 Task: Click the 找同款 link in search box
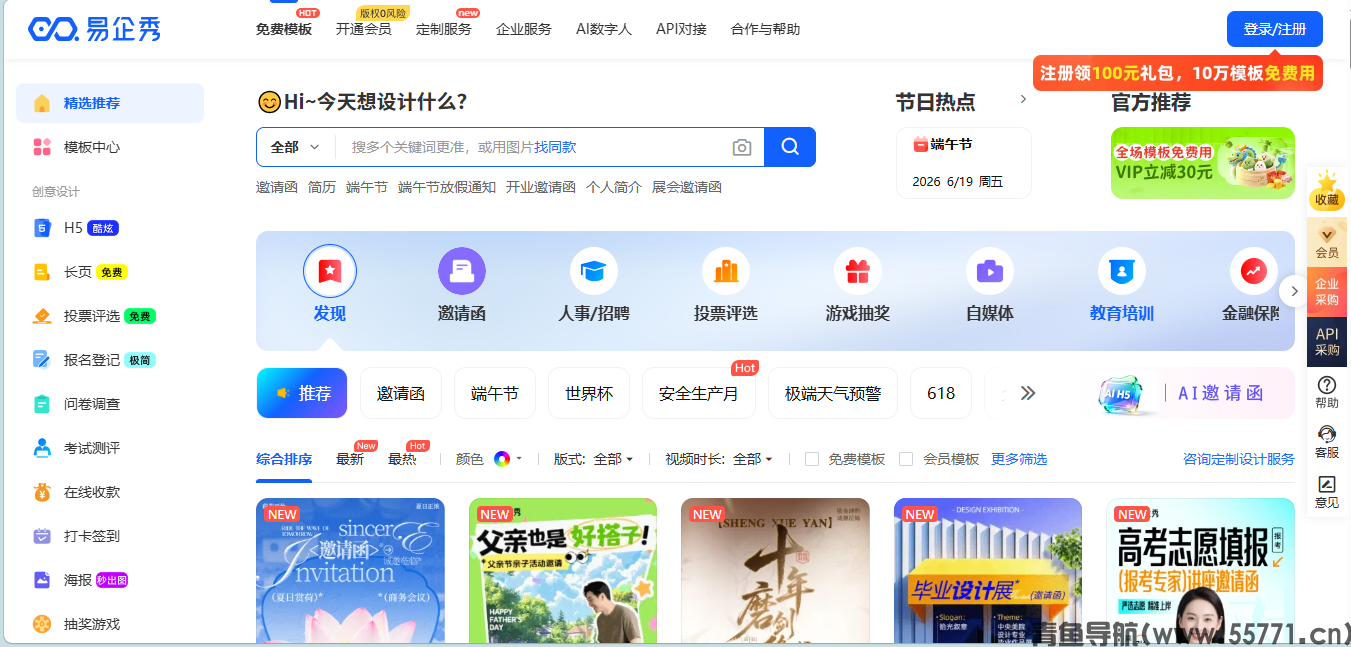pos(555,147)
